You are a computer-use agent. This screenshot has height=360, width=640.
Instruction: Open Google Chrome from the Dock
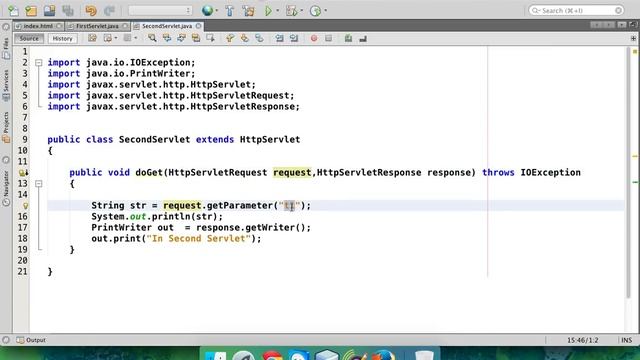tap(273, 356)
